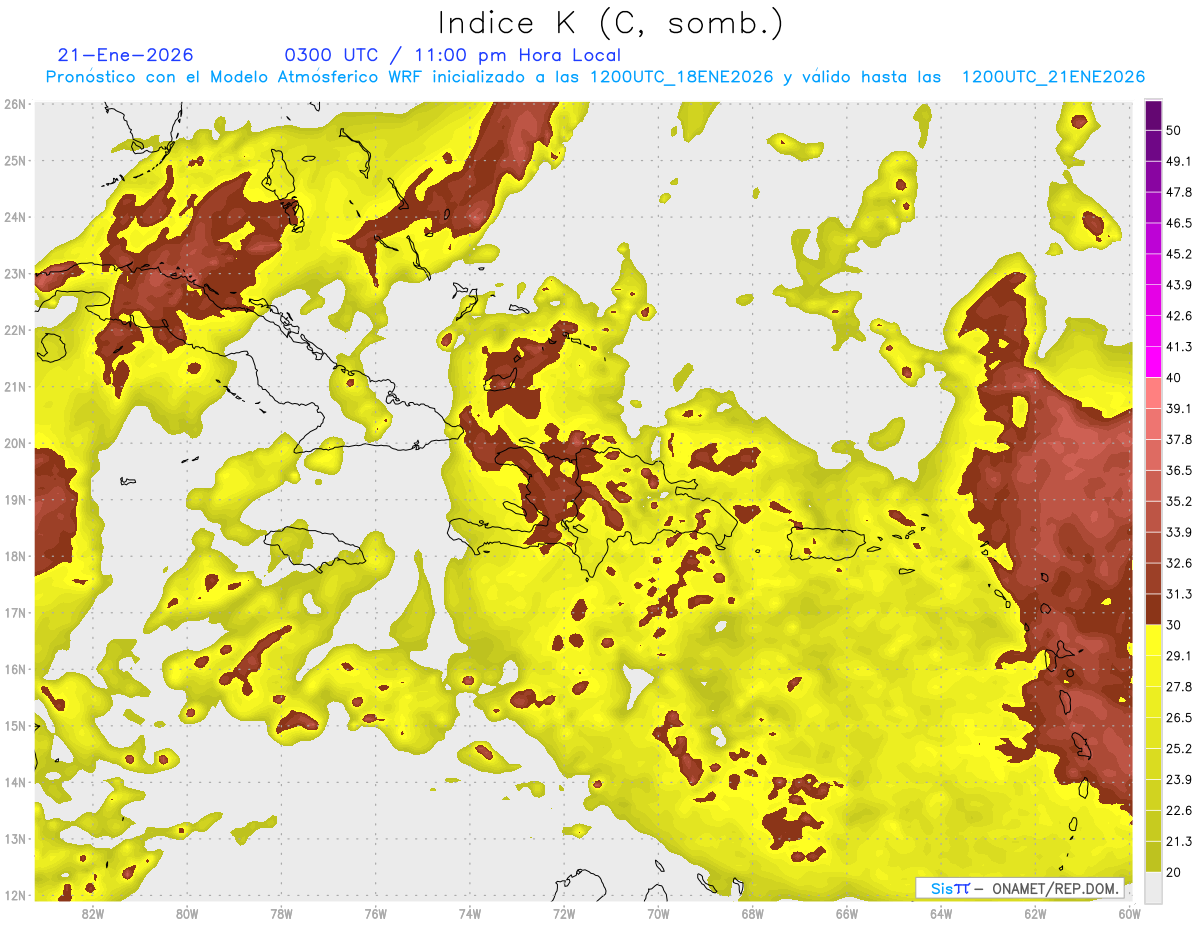Click the longitude axis label "78W"

(x=281, y=914)
